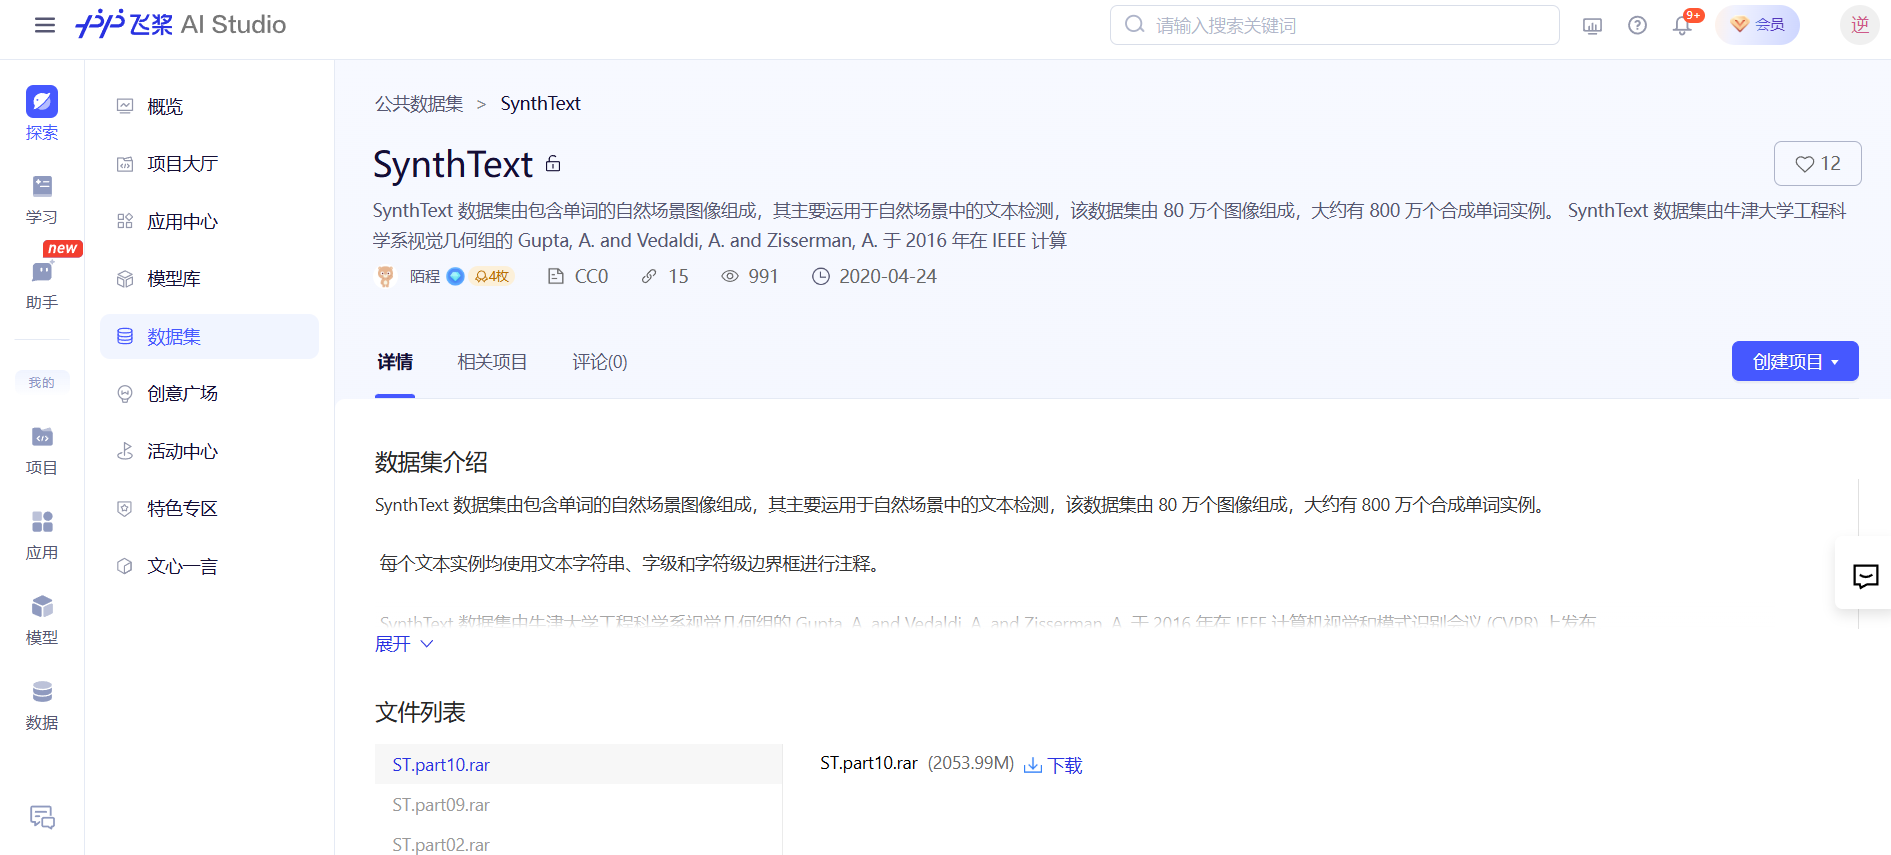1891x855 pixels.
Task: Like the dataset with heart button
Action: 1817,163
